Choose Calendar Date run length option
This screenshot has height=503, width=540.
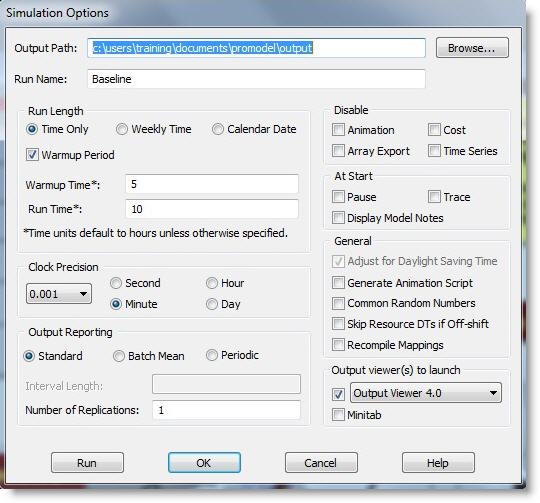pos(218,129)
